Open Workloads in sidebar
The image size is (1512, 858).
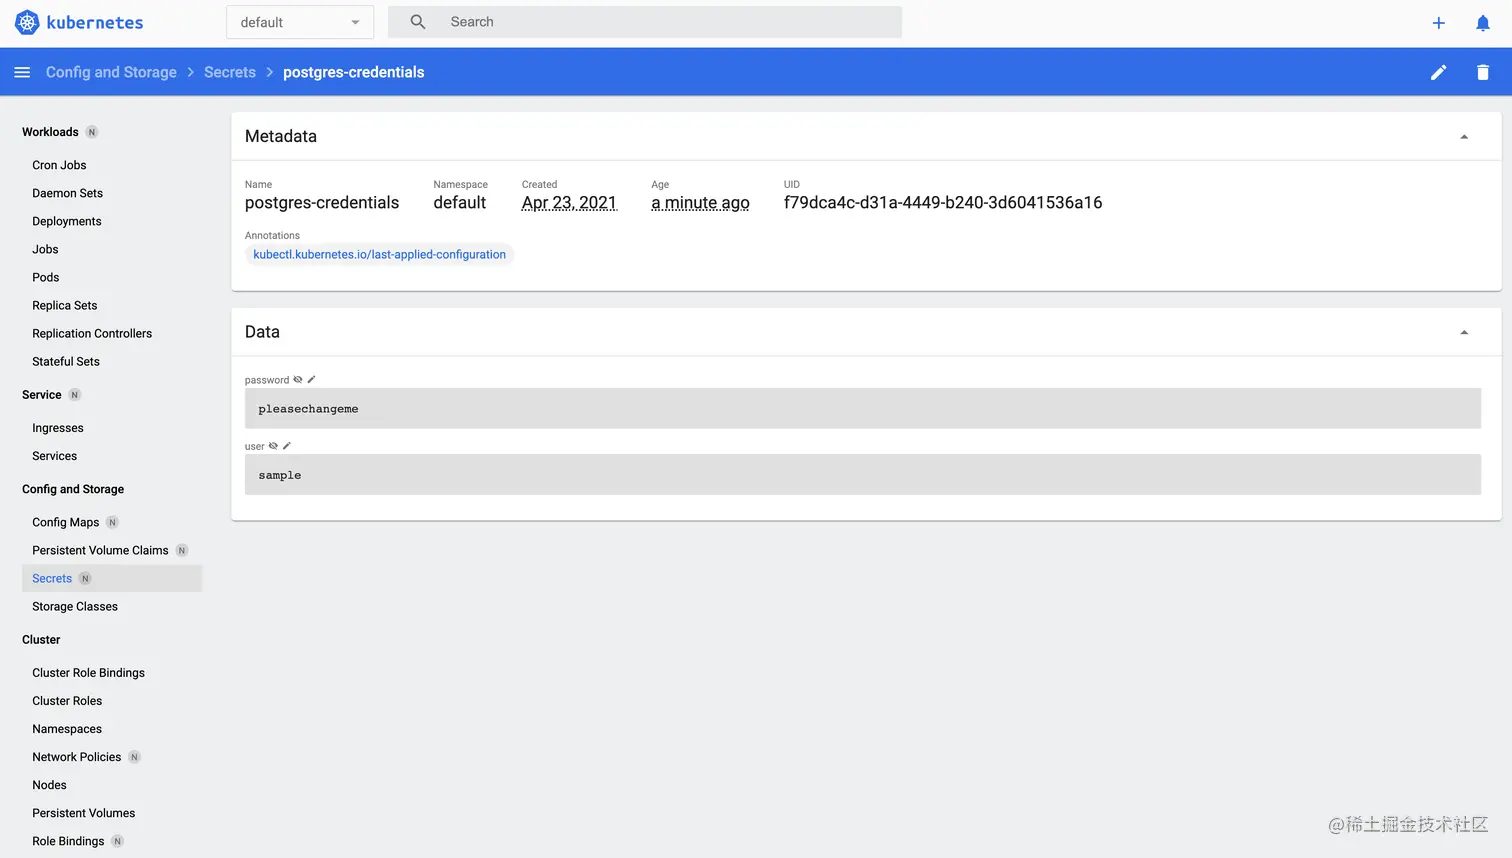pyautogui.click(x=50, y=132)
